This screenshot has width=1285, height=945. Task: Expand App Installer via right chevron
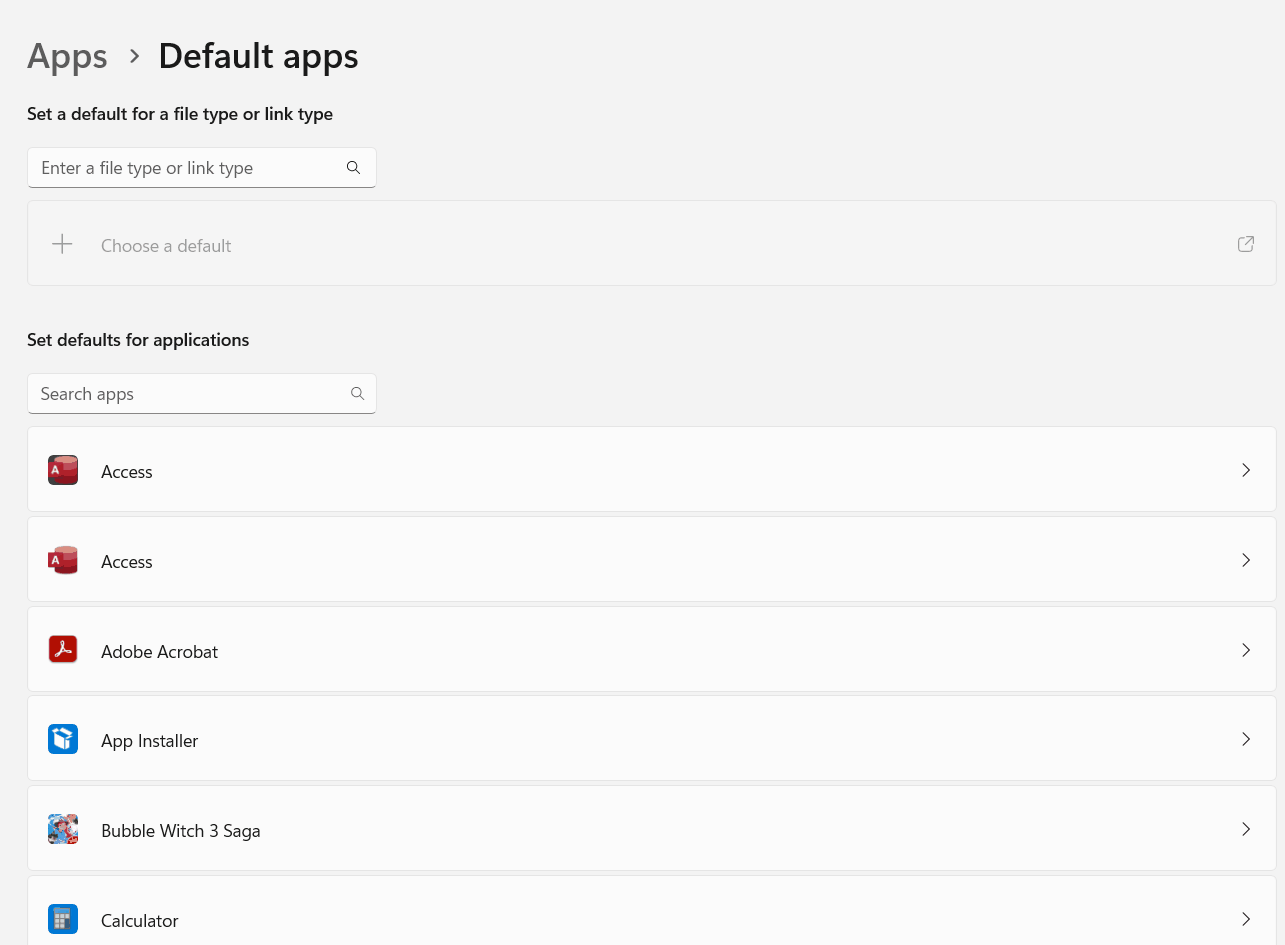pyautogui.click(x=1245, y=739)
